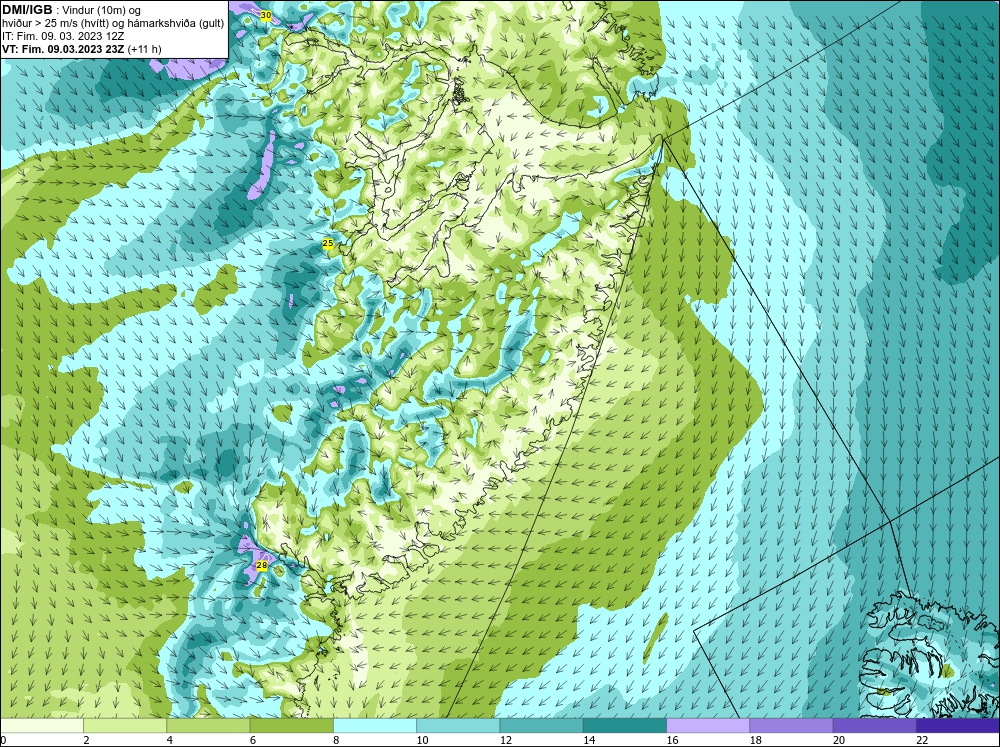Select the 12–14 m/s legend color swatch
Image resolution: width=1000 pixels, height=747 pixels.
coord(541,725)
